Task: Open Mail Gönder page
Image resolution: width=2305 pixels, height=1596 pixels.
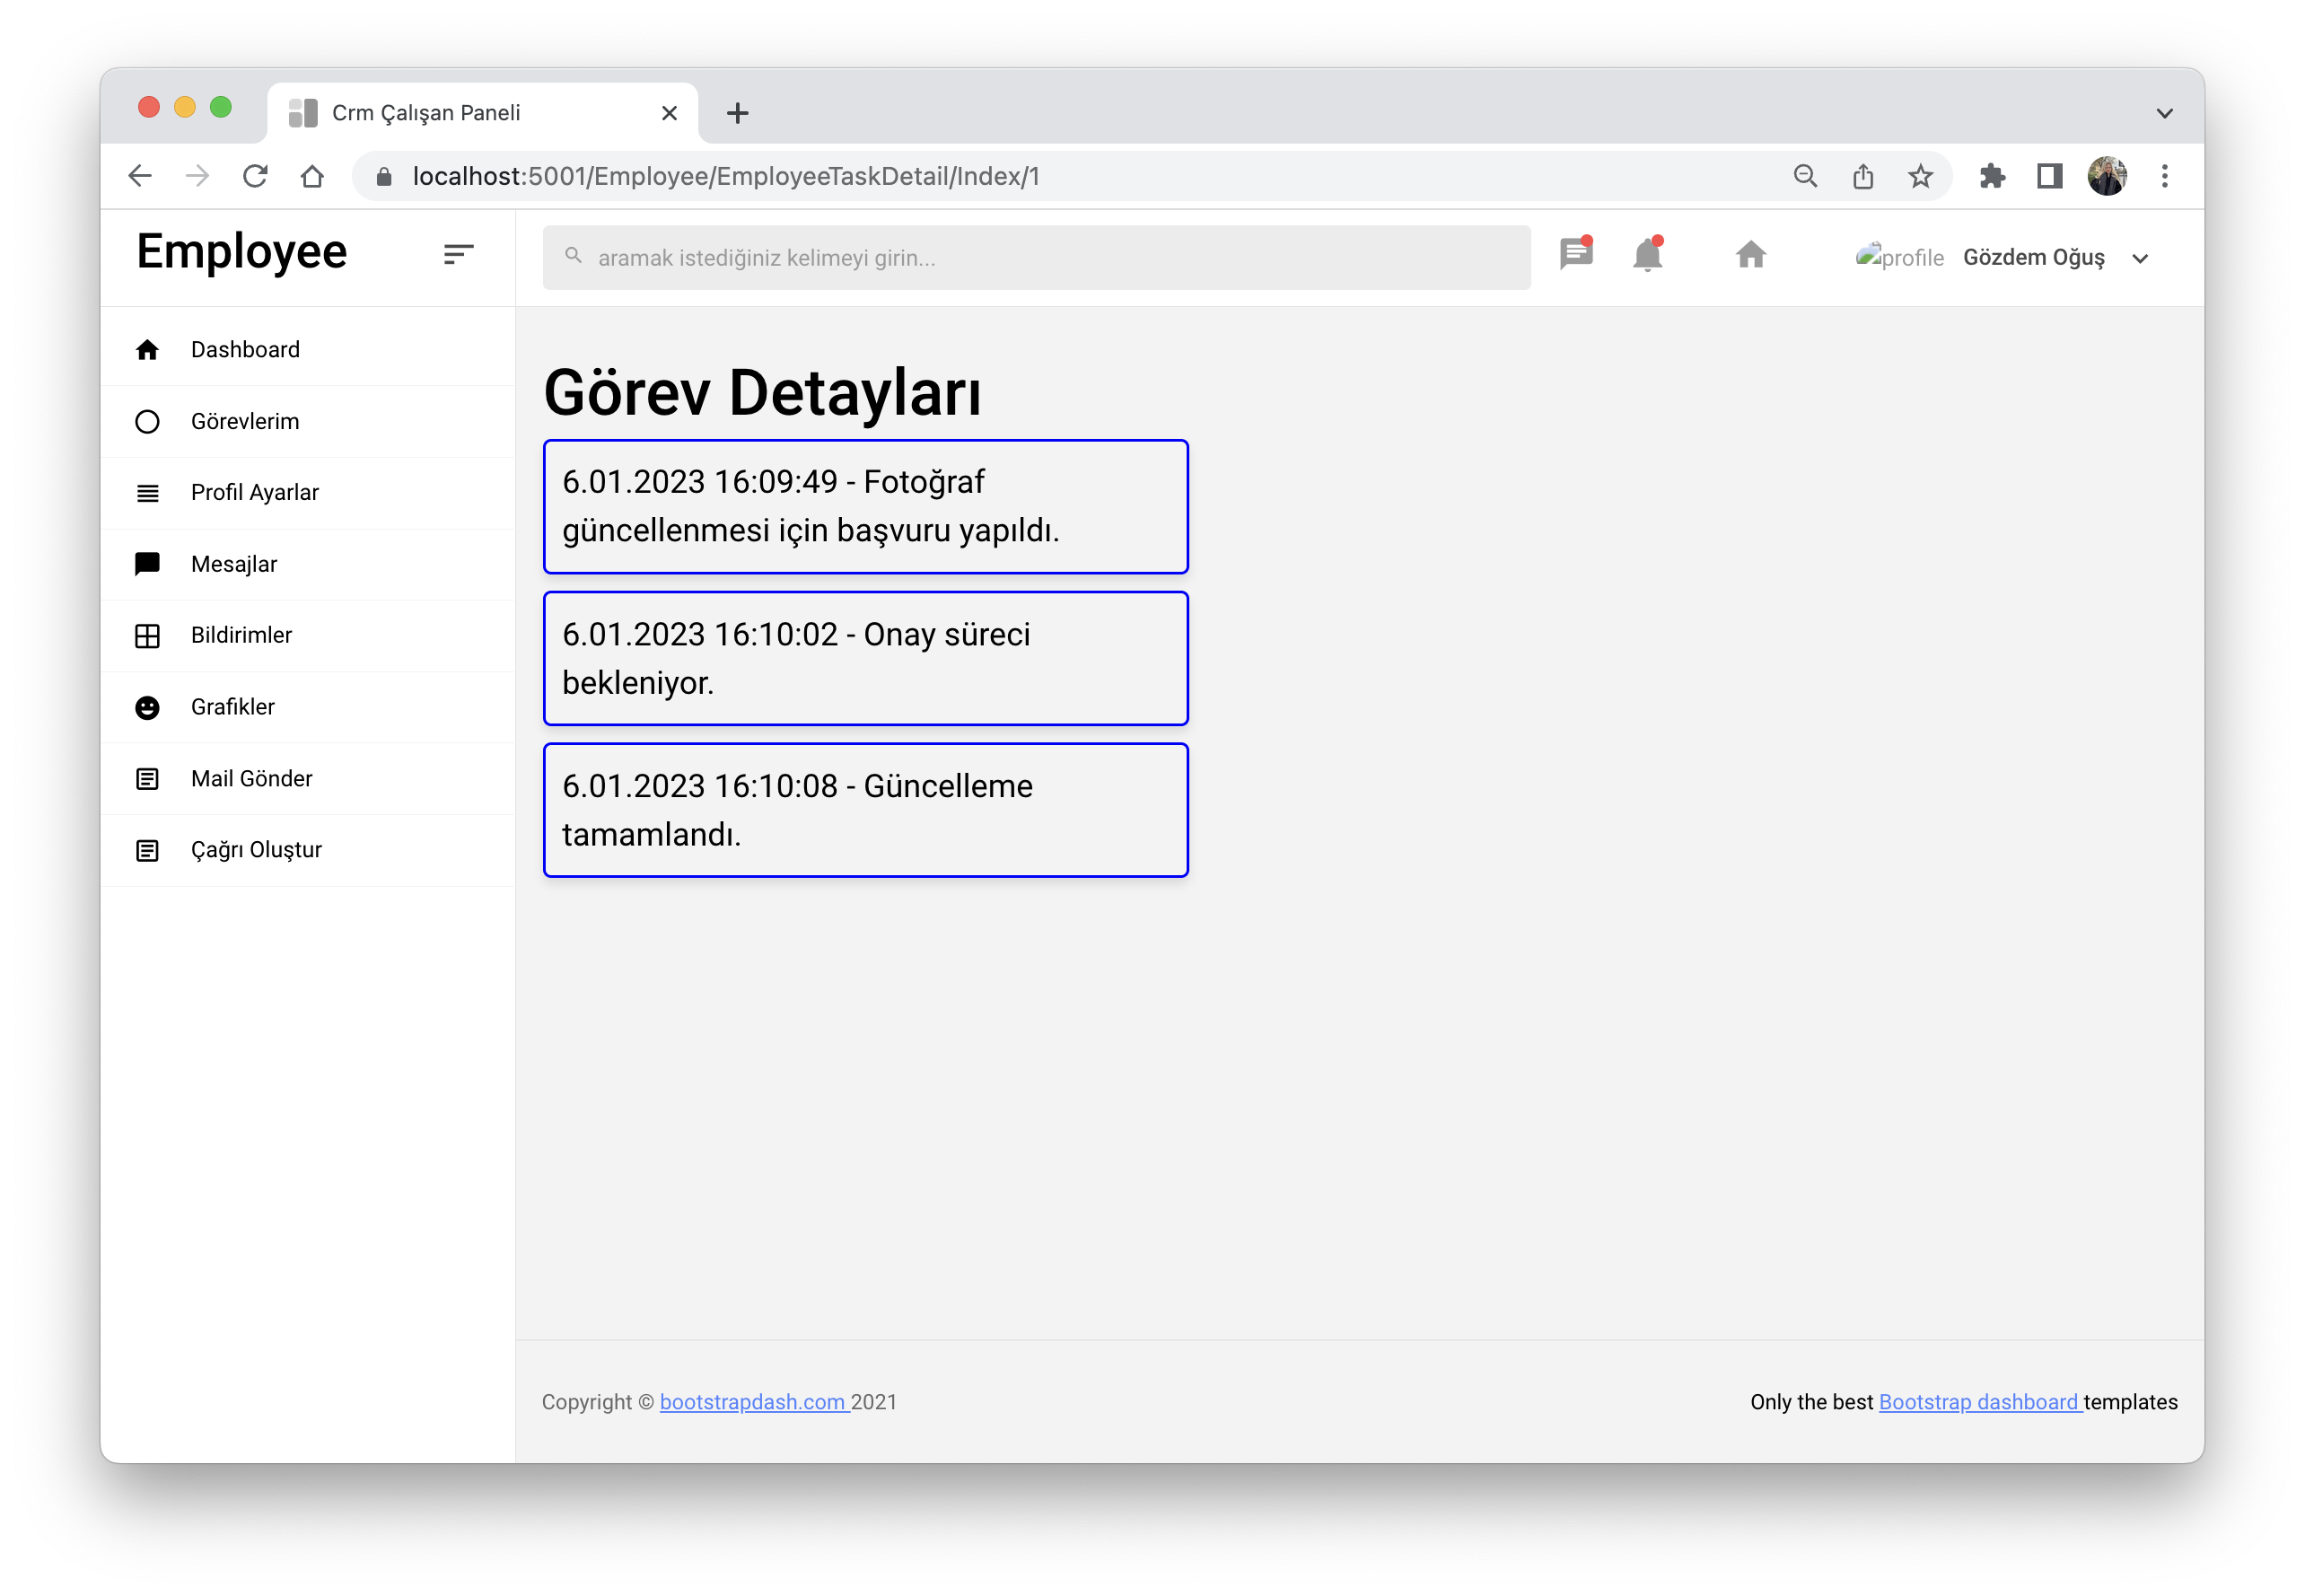Action: click(x=308, y=778)
